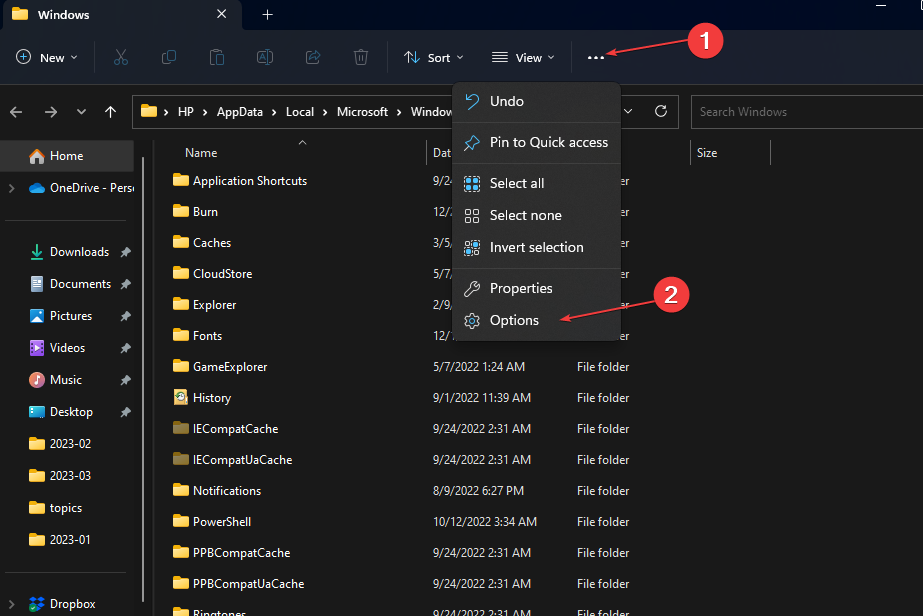Click the Cut scissors icon
The width and height of the screenshot is (923, 616).
pyautogui.click(x=121, y=57)
